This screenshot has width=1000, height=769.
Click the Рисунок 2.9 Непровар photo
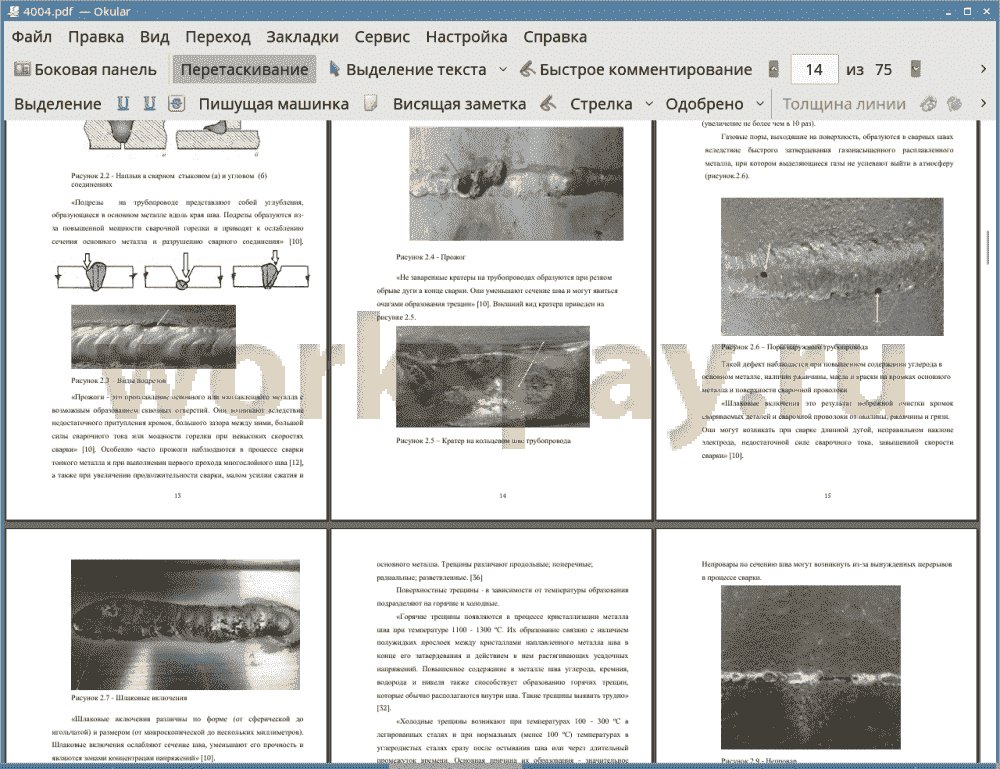[811, 667]
